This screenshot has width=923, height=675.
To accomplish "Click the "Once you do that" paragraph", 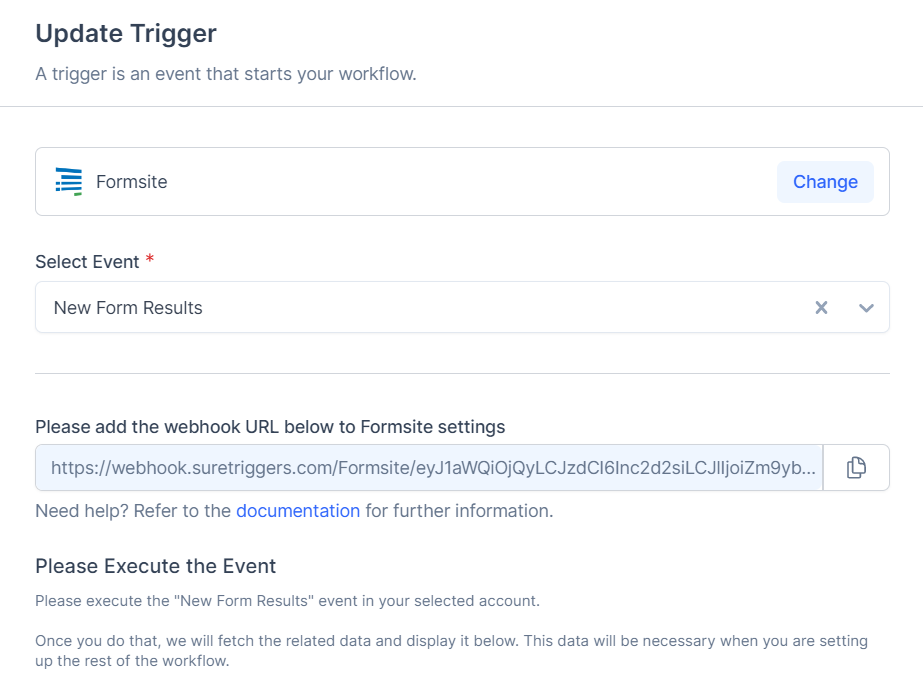I will tap(450, 650).
